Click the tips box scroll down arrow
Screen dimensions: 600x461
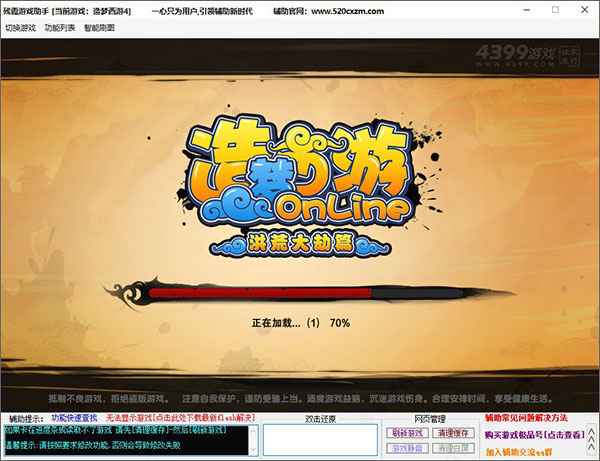(253, 450)
